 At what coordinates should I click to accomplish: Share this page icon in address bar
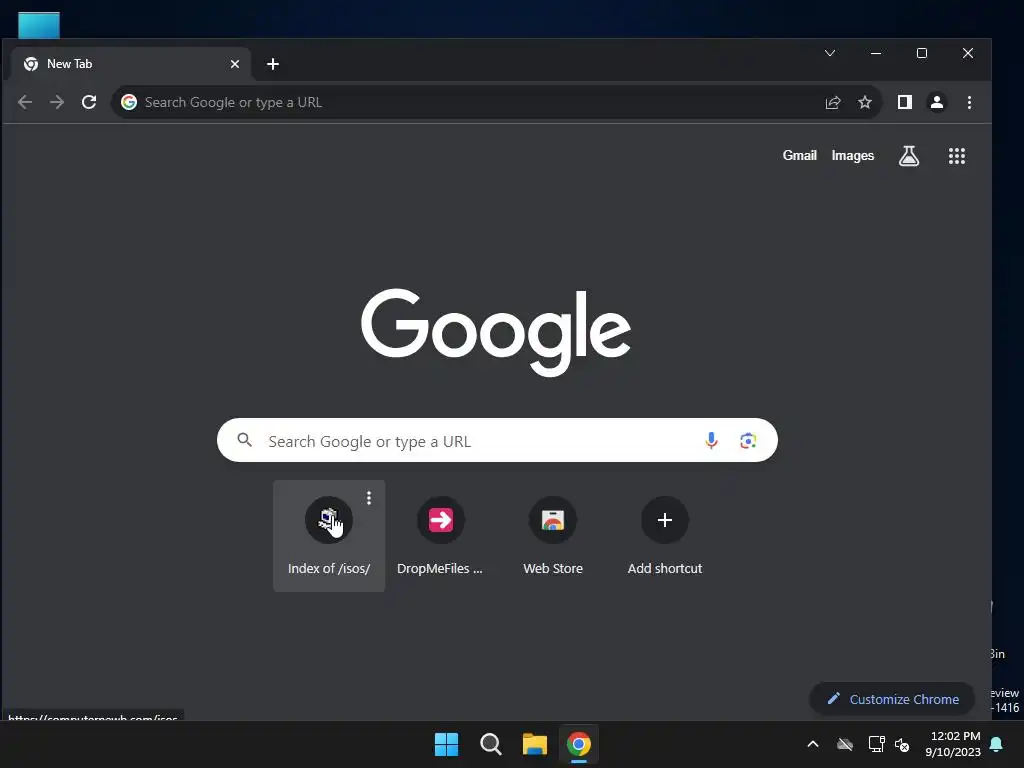click(833, 103)
